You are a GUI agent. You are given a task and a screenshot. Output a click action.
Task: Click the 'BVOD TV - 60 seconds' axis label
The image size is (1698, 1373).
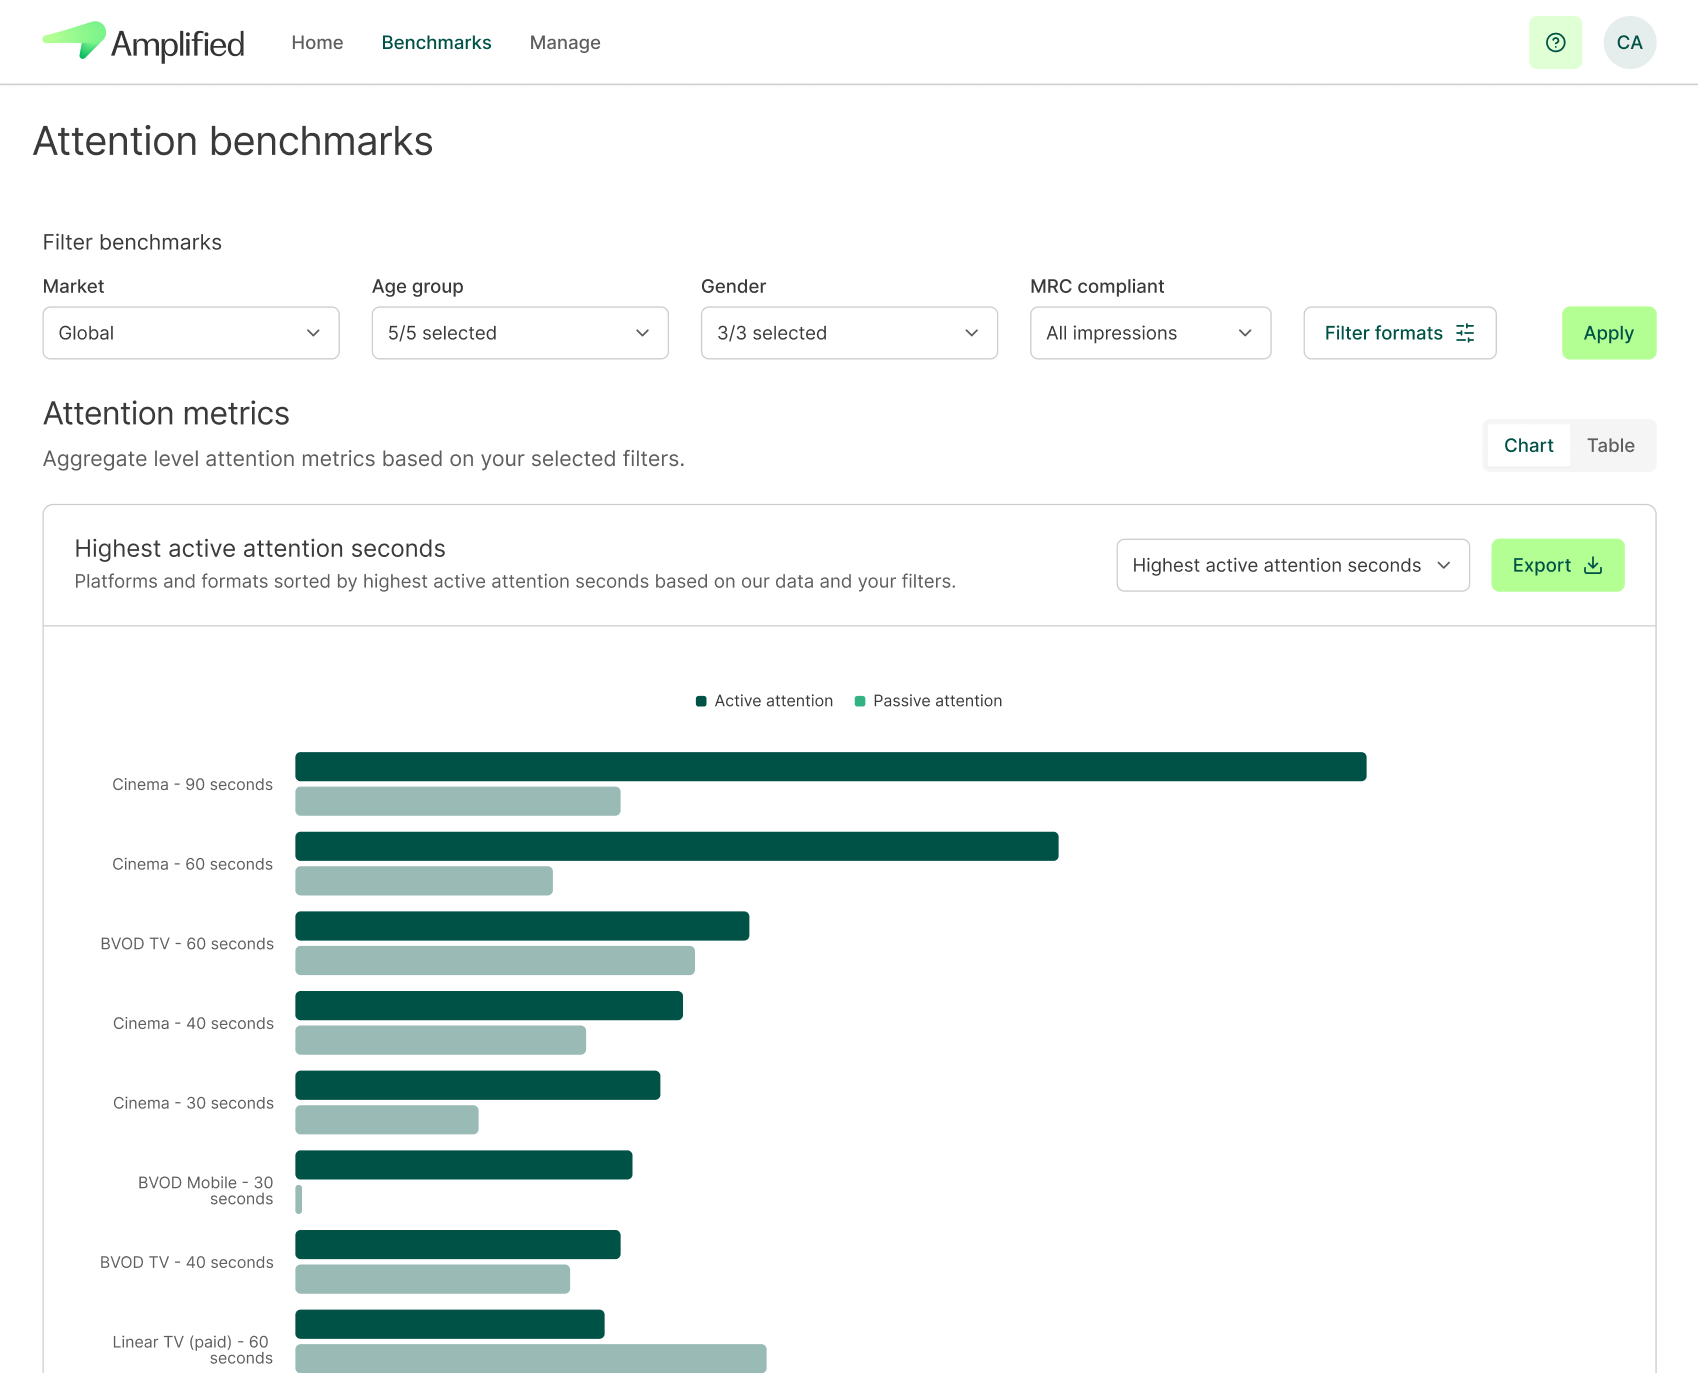click(187, 944)
